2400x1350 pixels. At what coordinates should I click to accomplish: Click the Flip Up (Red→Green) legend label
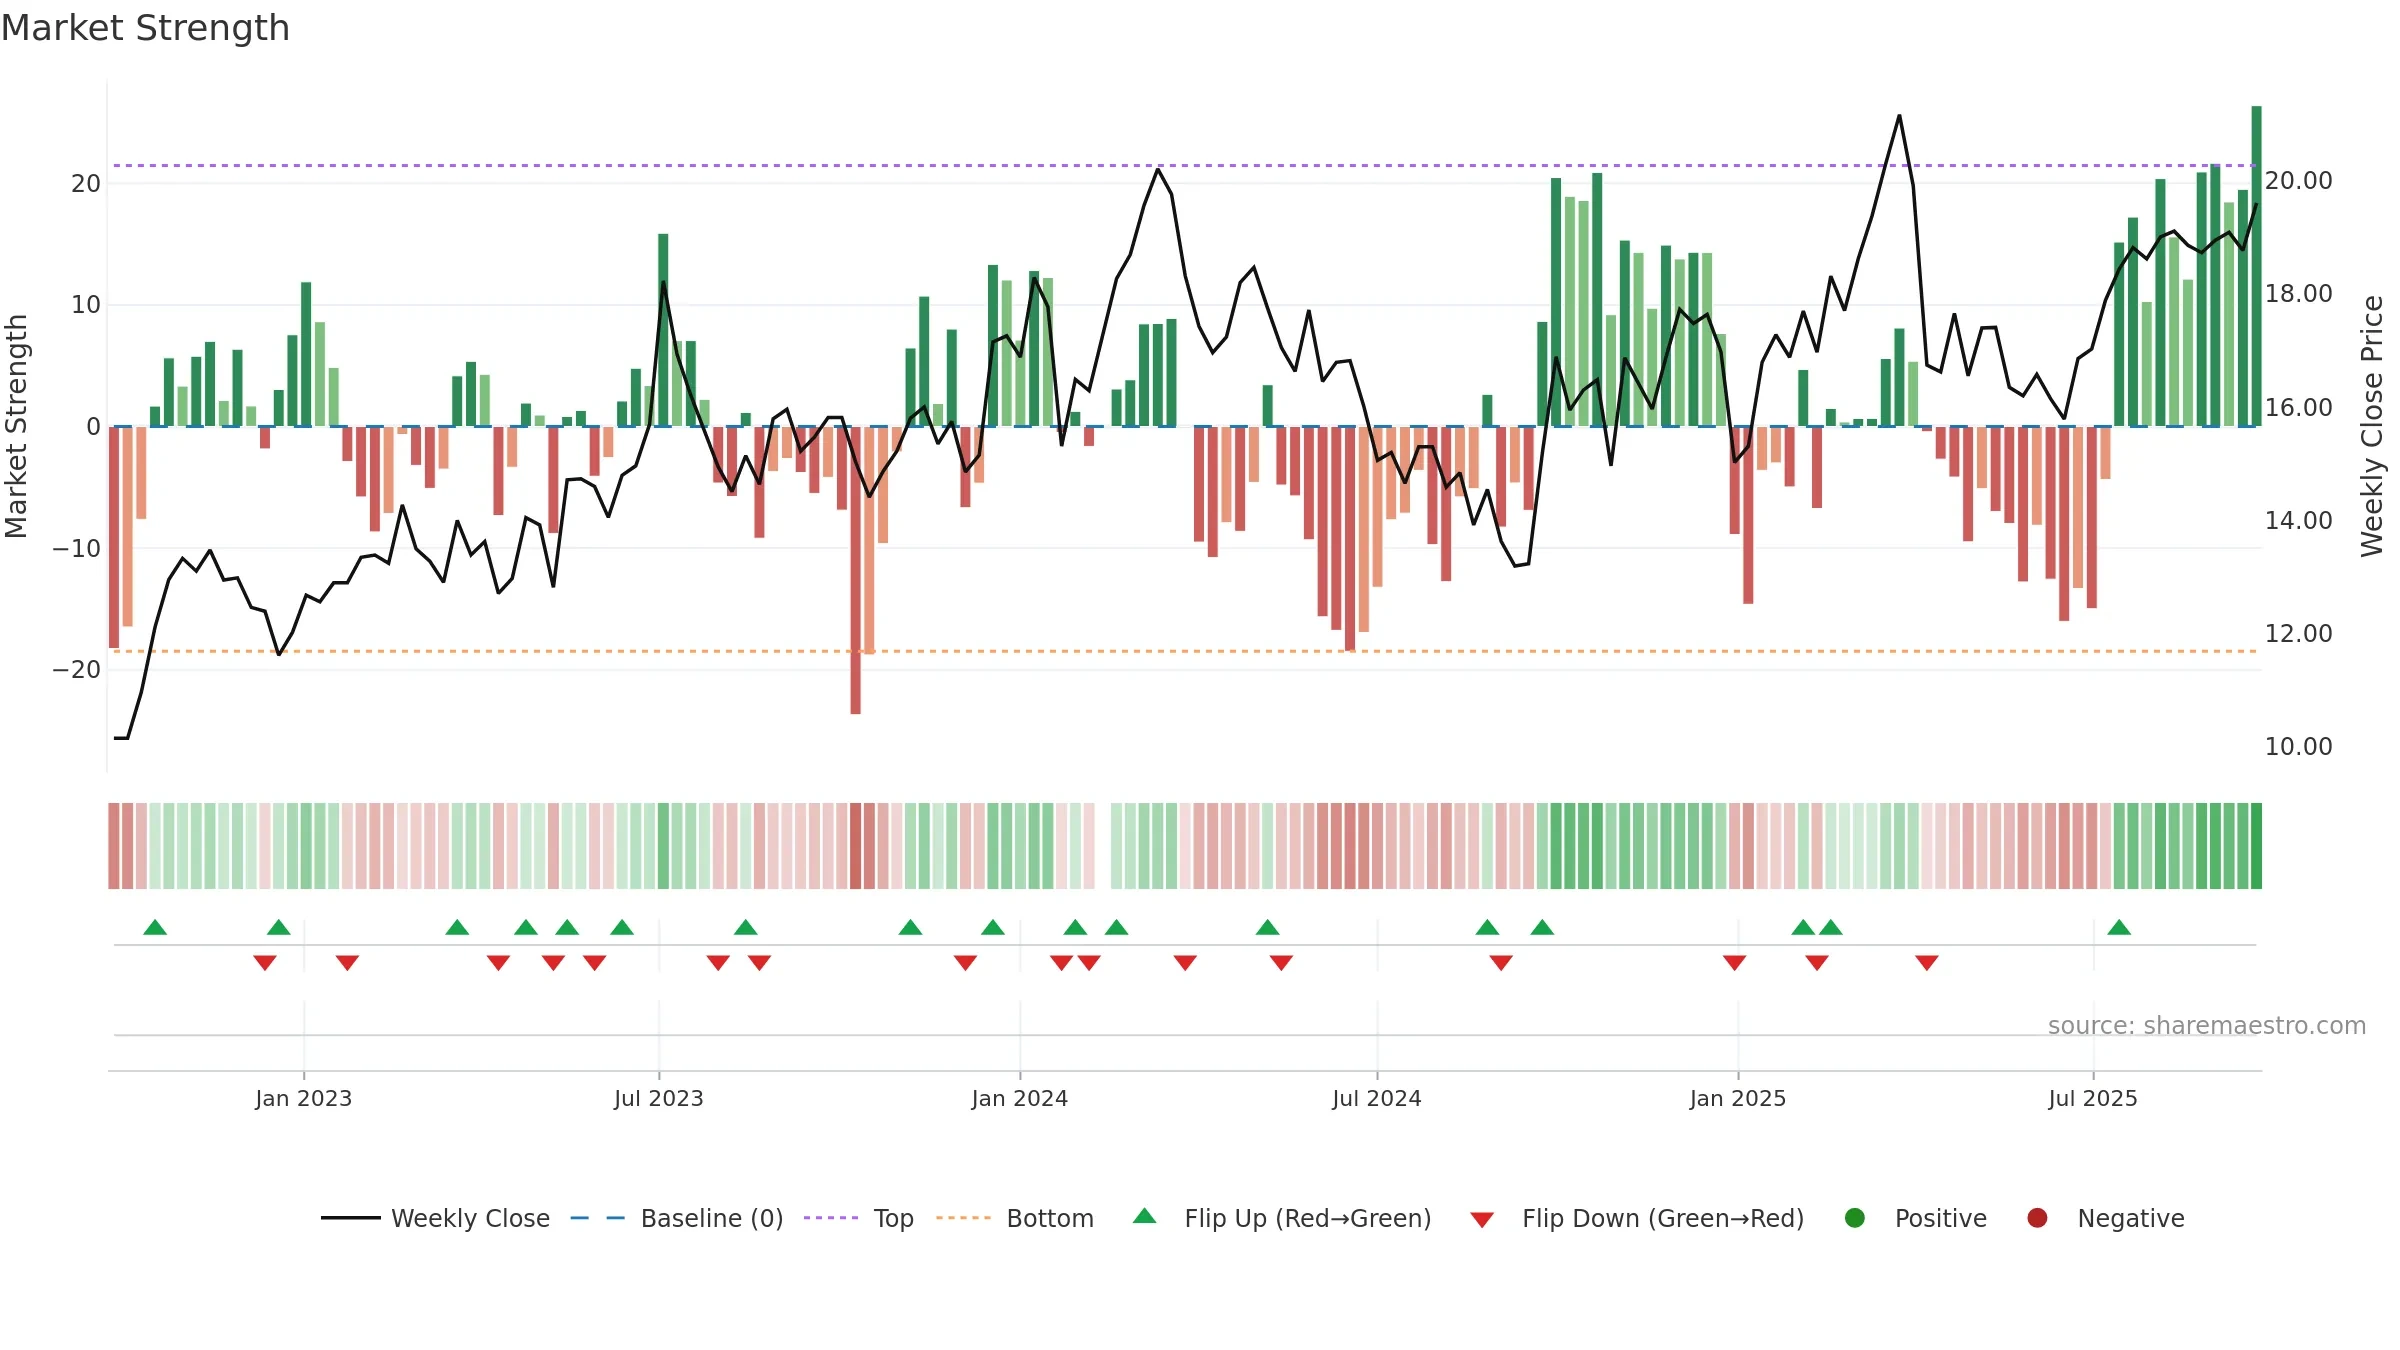1308,1218
